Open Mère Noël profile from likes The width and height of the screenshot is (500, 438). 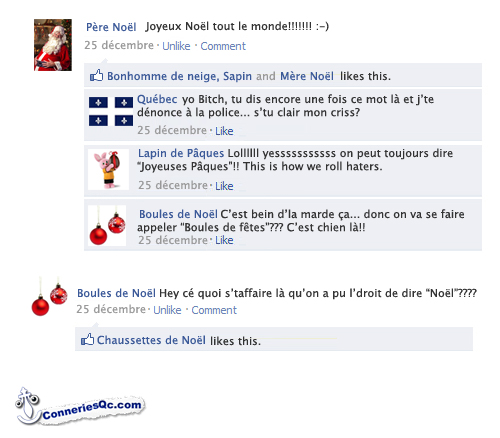click(307, 76)
